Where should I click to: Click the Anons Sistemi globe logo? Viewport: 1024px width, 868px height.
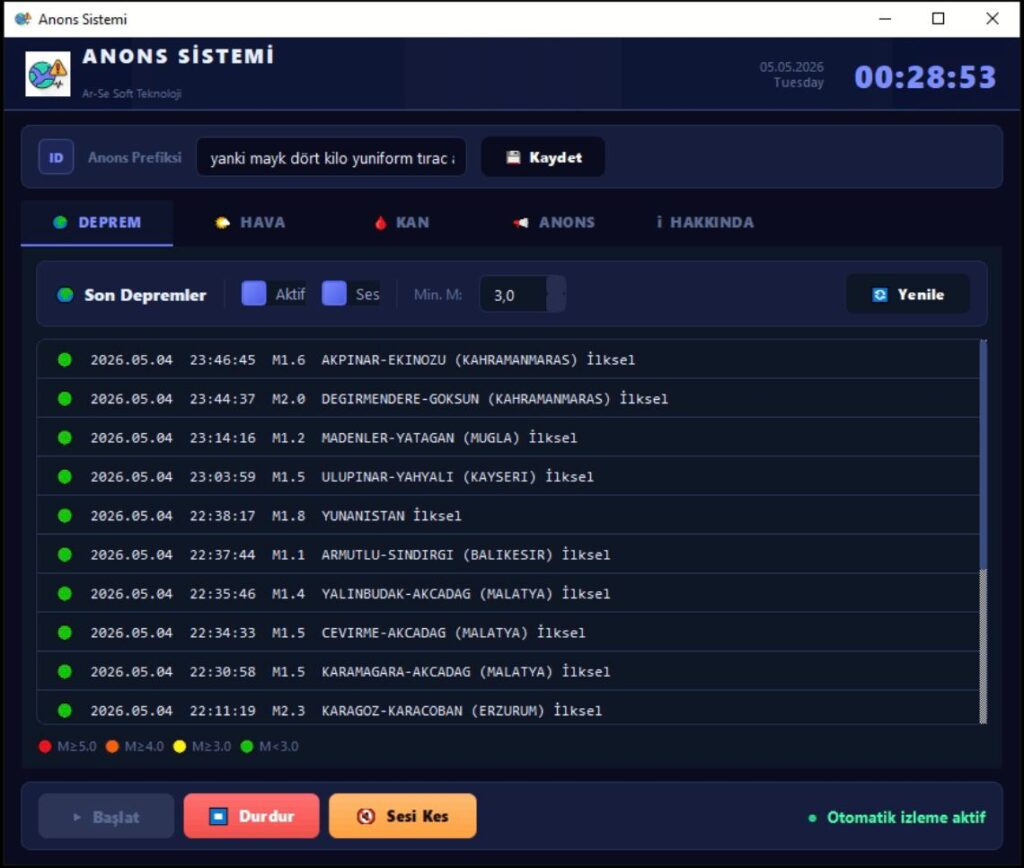(x=48, y=74)
